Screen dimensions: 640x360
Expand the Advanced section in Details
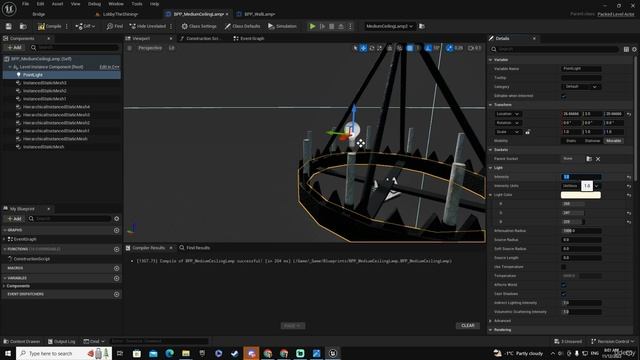pyautogui.click(x=491, y=321)
